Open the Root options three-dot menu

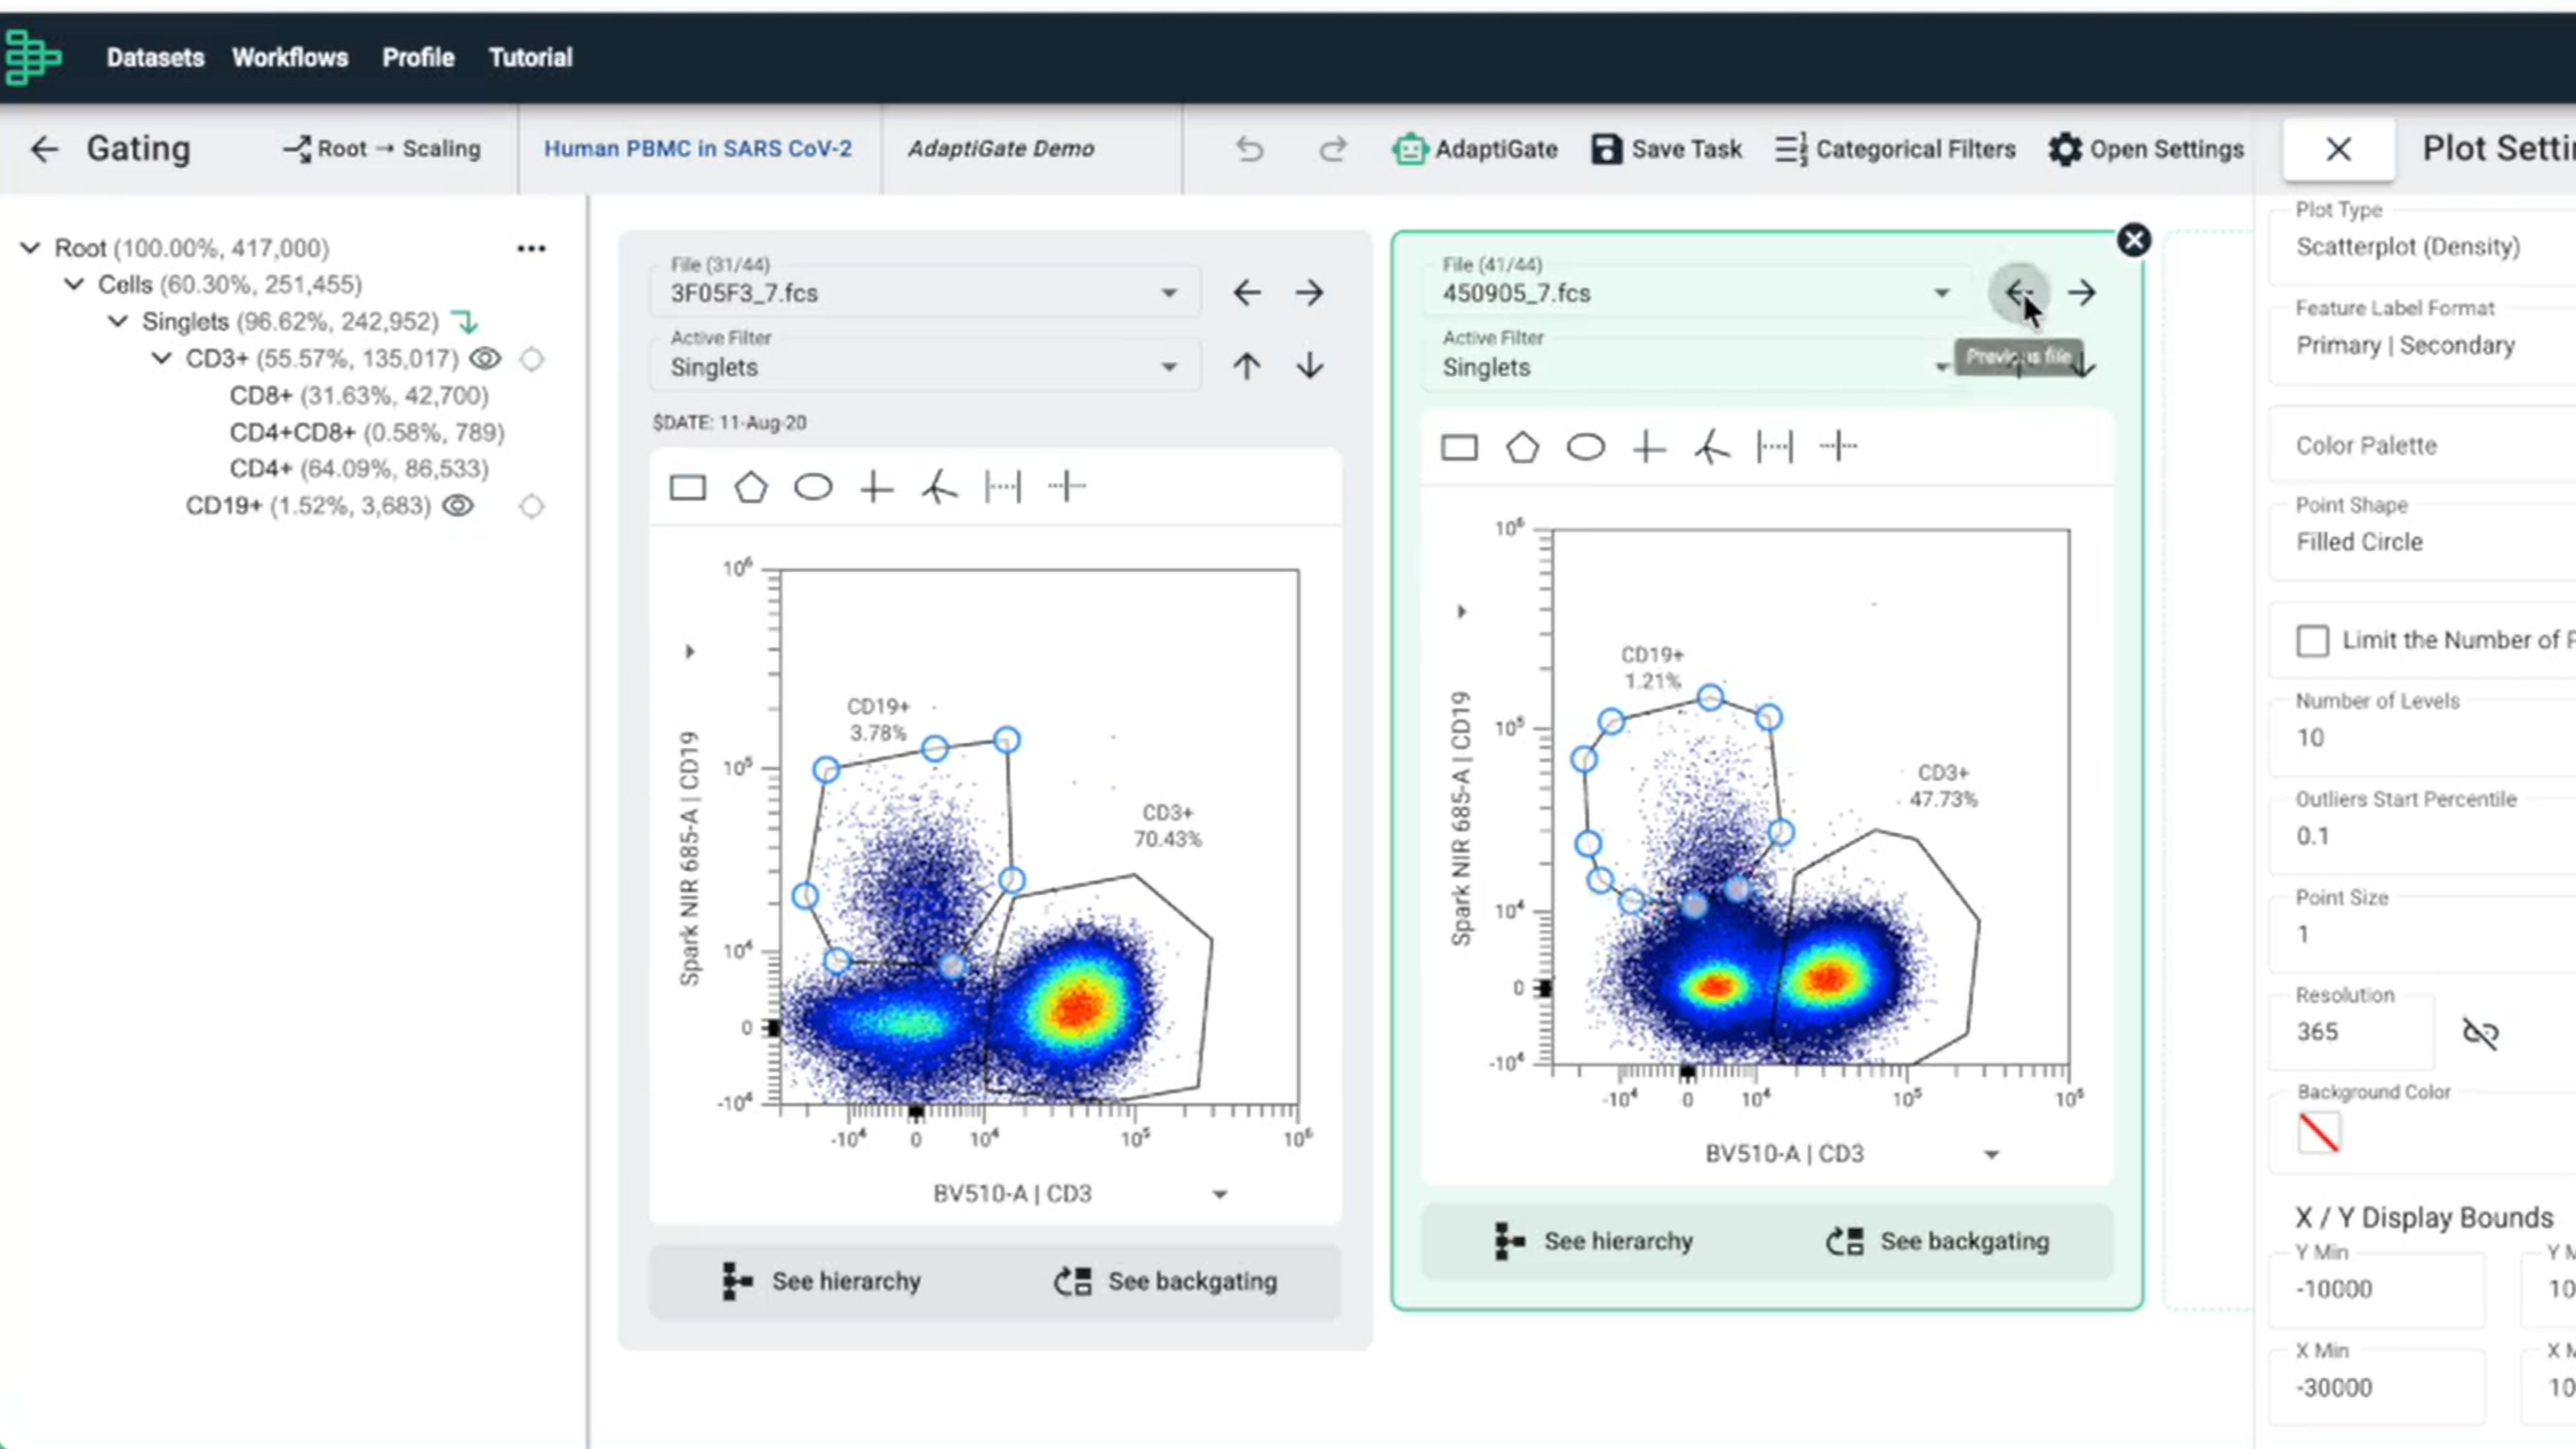[x=531, y=248]
